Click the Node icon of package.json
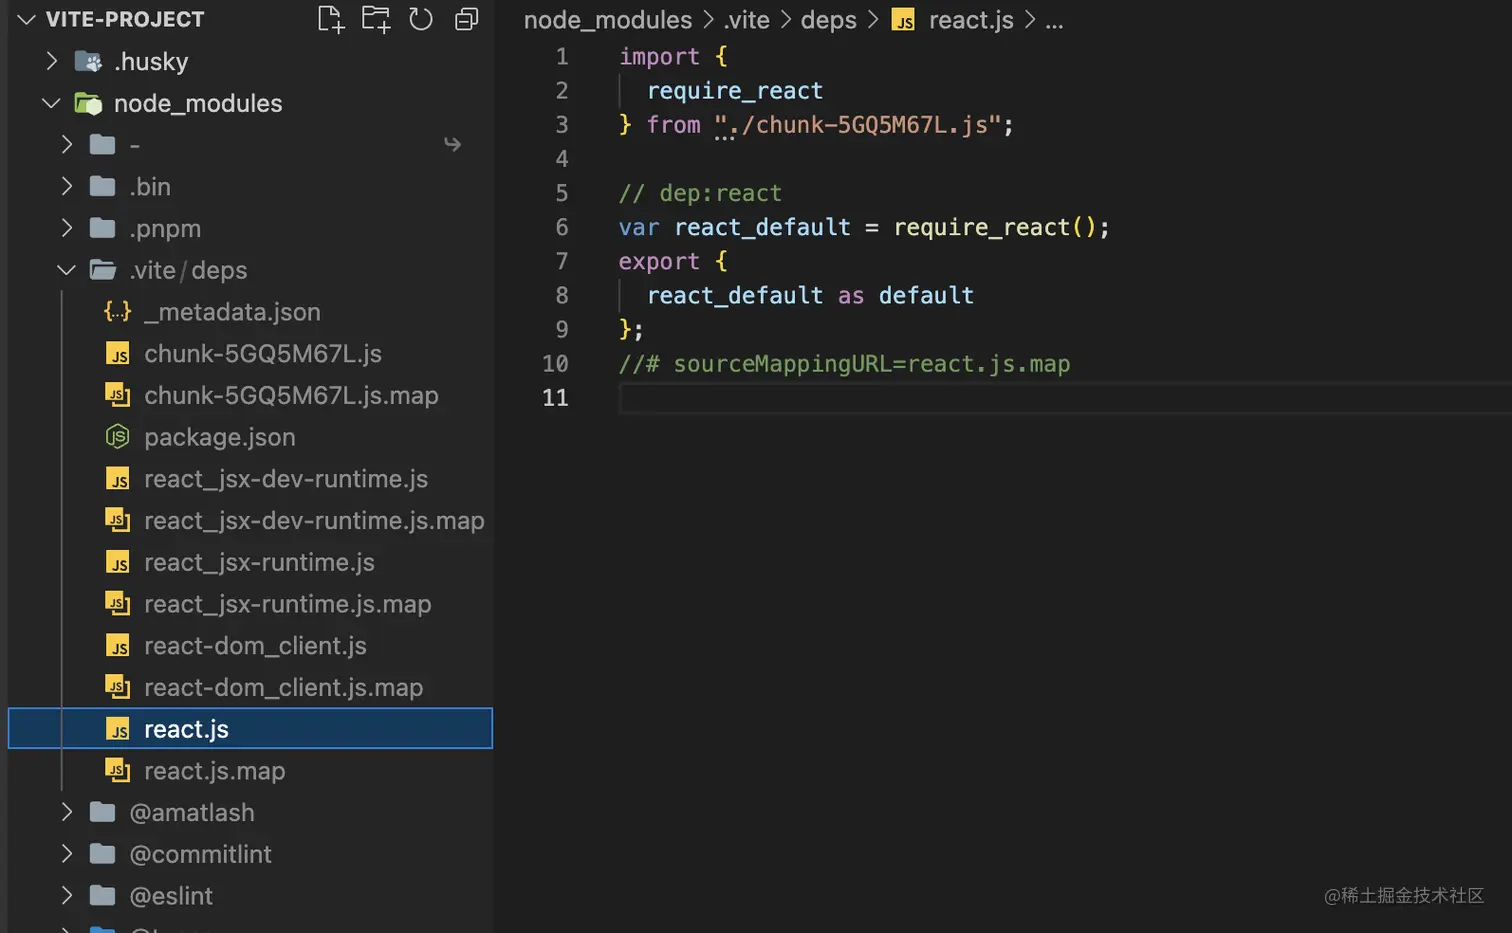The image size is (1512, 933). [x=117, y=437]
